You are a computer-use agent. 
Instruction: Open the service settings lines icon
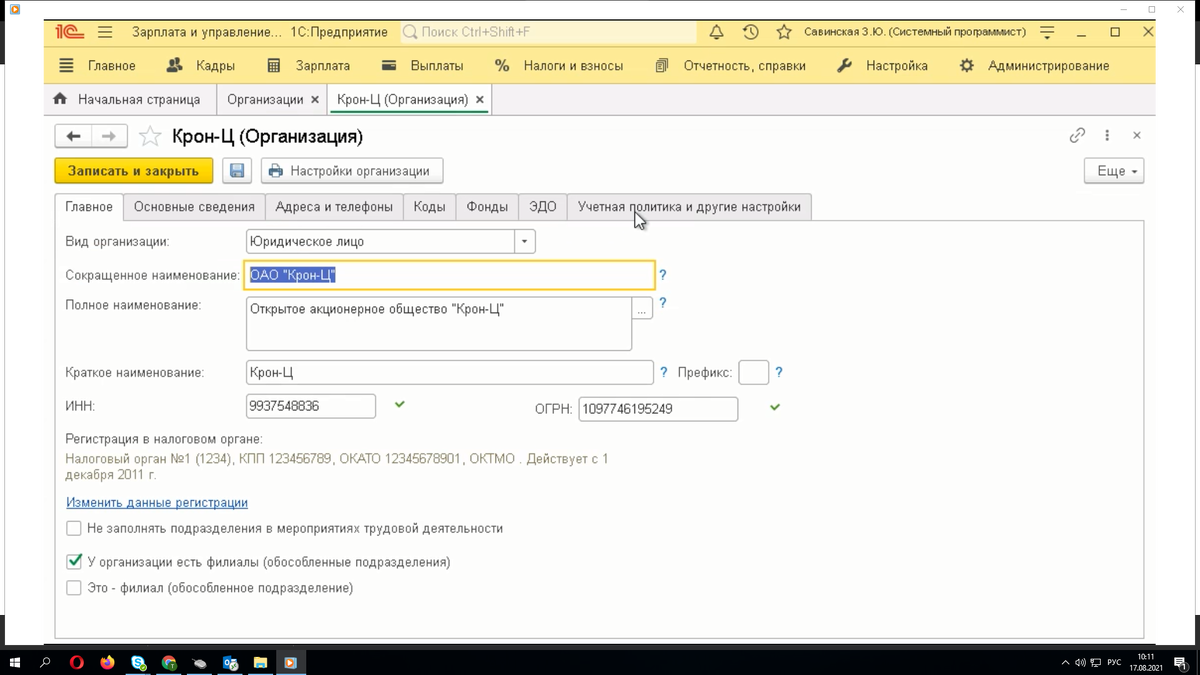(x=1047, y=32)
